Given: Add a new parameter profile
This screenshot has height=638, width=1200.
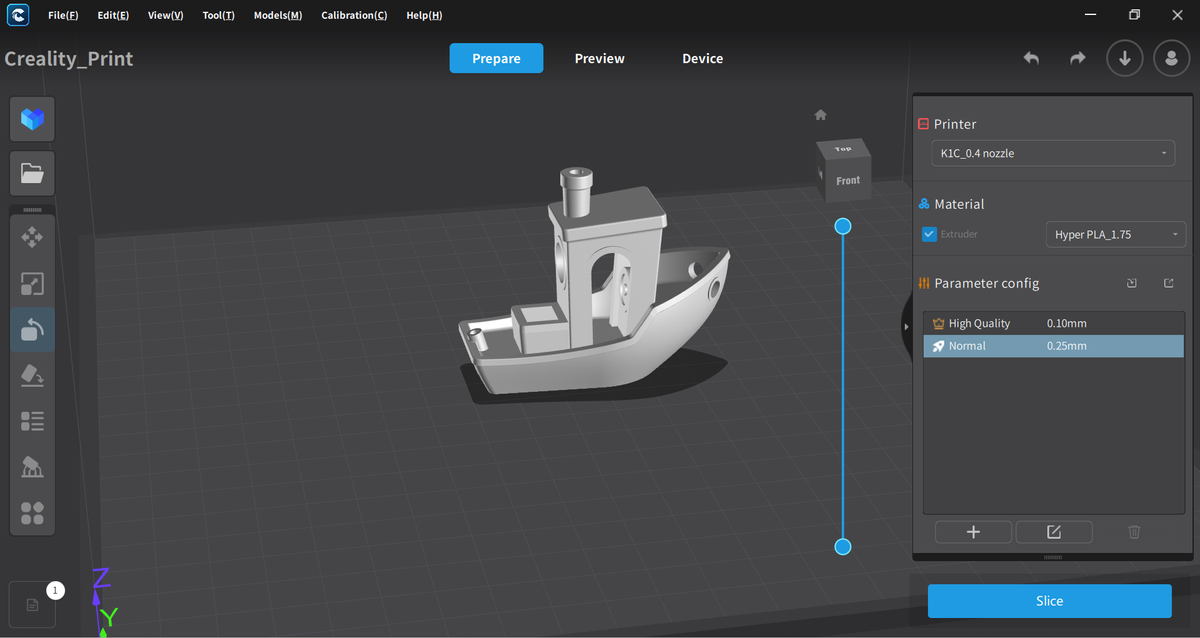Looking at the screenshot, I should pos(973,532).
